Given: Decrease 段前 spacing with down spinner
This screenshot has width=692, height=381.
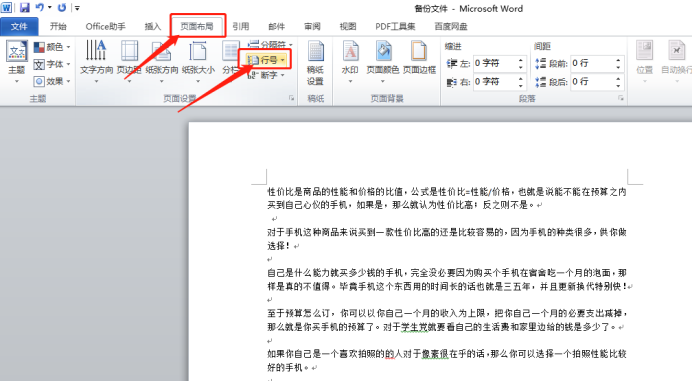Looking at the screenshot, I should (x=618, y=67).
